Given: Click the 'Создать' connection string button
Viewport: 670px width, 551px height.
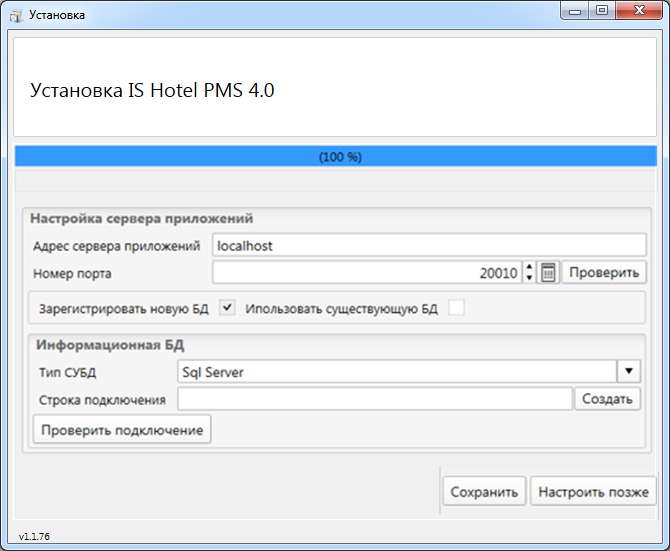Looking at the screenshot, I should (607, 399).
